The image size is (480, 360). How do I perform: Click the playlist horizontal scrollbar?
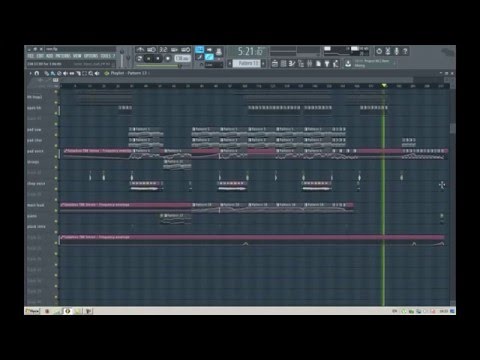(237, 80)
